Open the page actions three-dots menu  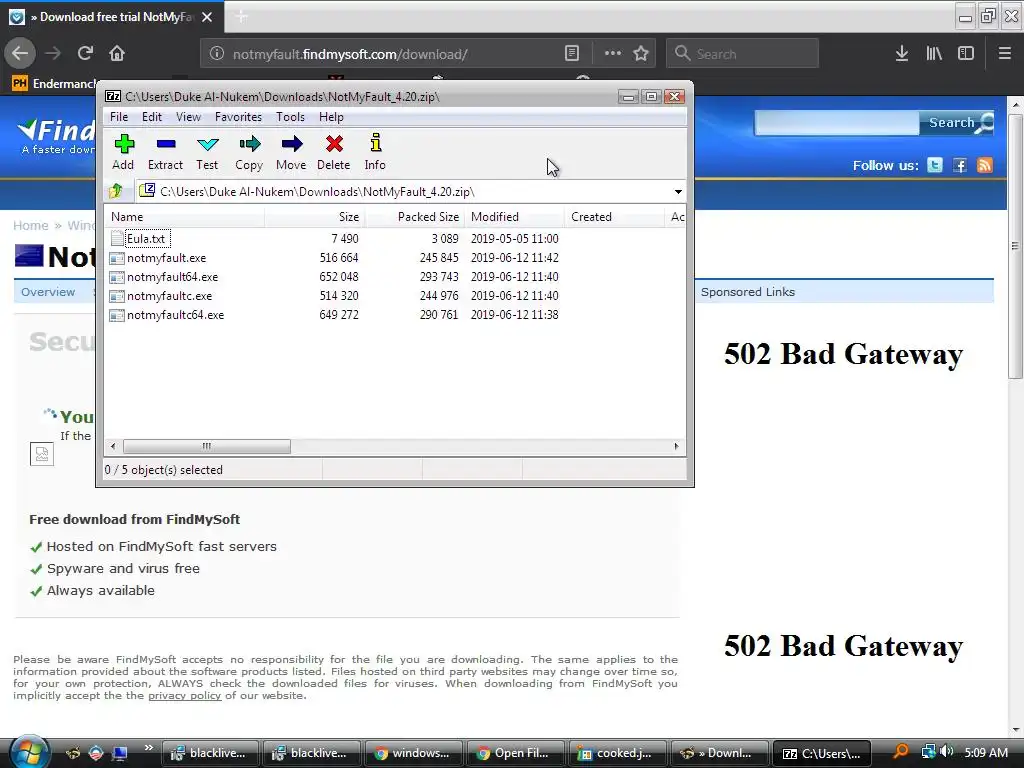[612, 53]
